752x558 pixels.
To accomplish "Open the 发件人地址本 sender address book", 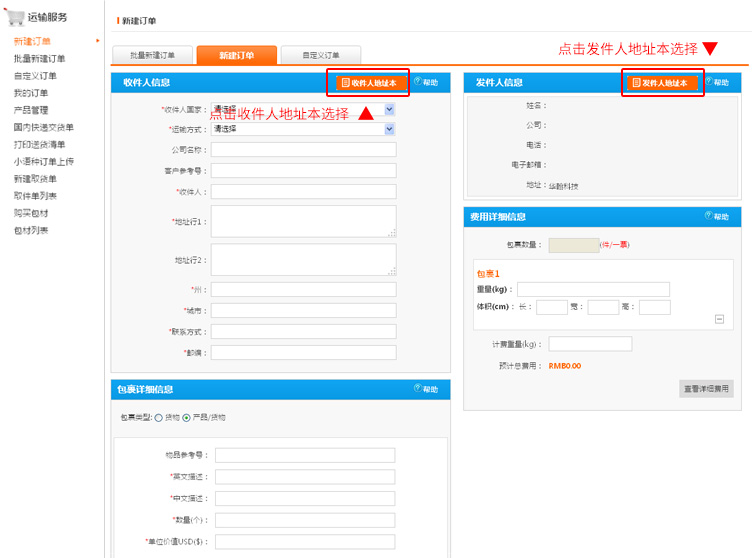I will (x=660, y=83).
